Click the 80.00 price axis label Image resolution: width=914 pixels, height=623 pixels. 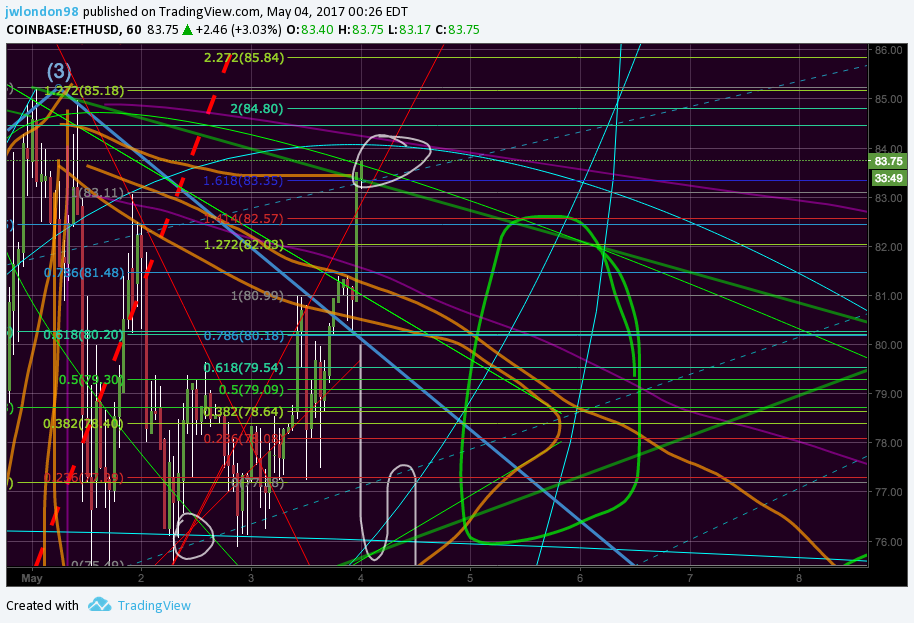pos(888,345)
